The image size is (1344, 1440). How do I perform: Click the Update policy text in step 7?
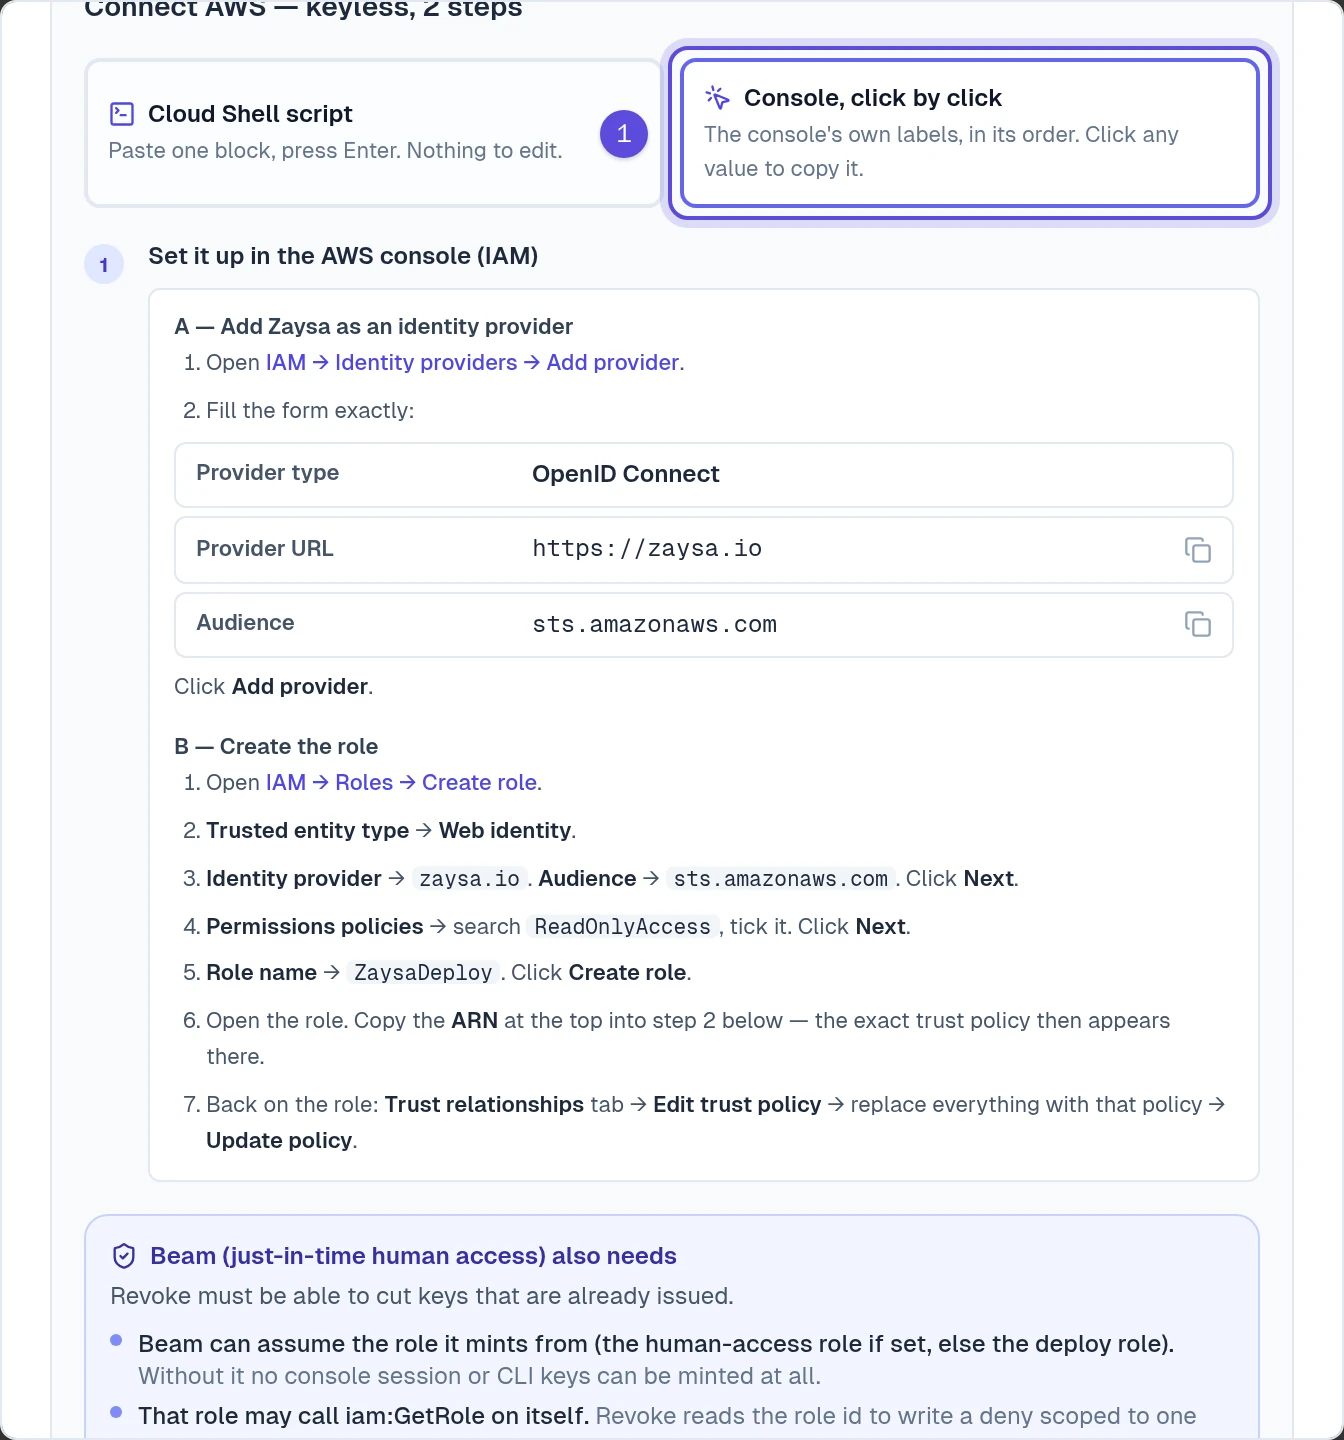click(x=279, y=1140)
